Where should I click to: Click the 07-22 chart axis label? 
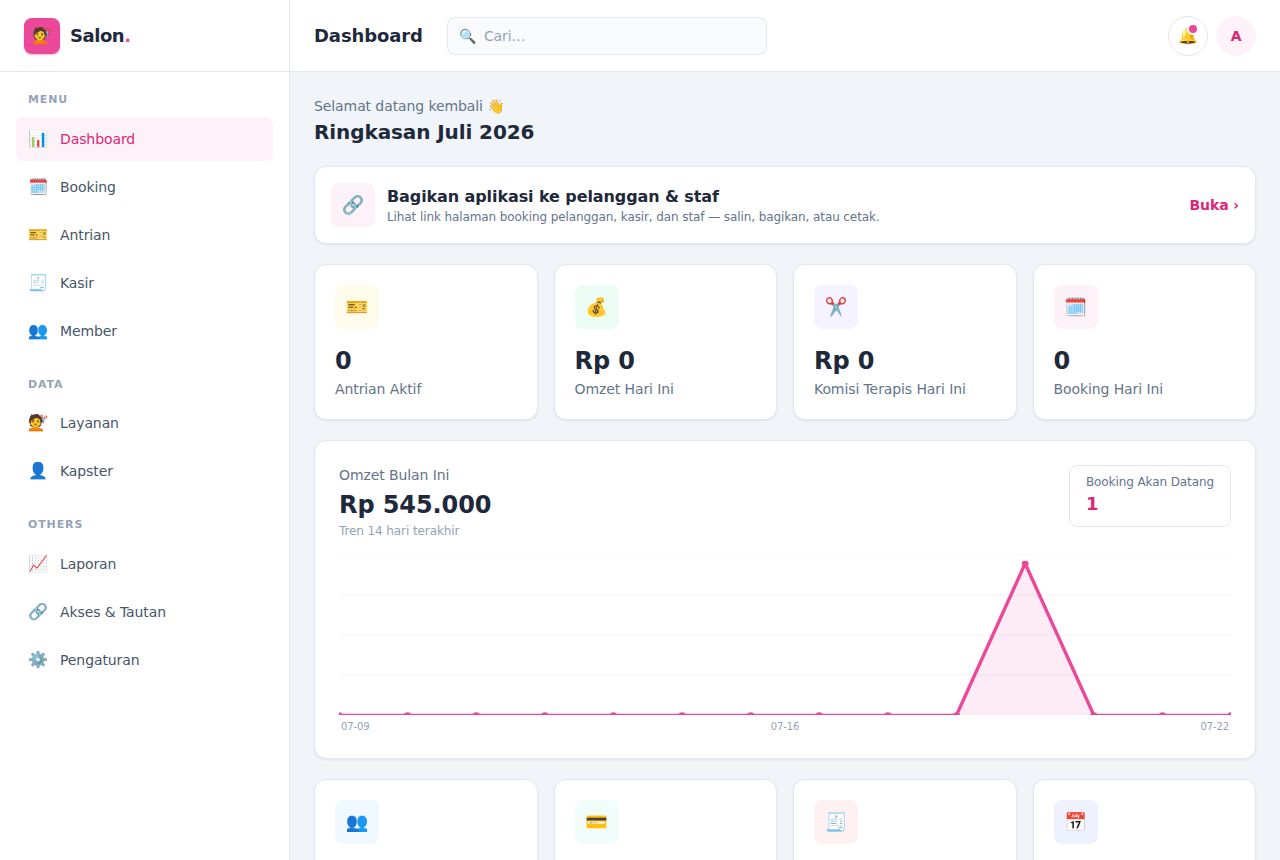click(1215, 726)
